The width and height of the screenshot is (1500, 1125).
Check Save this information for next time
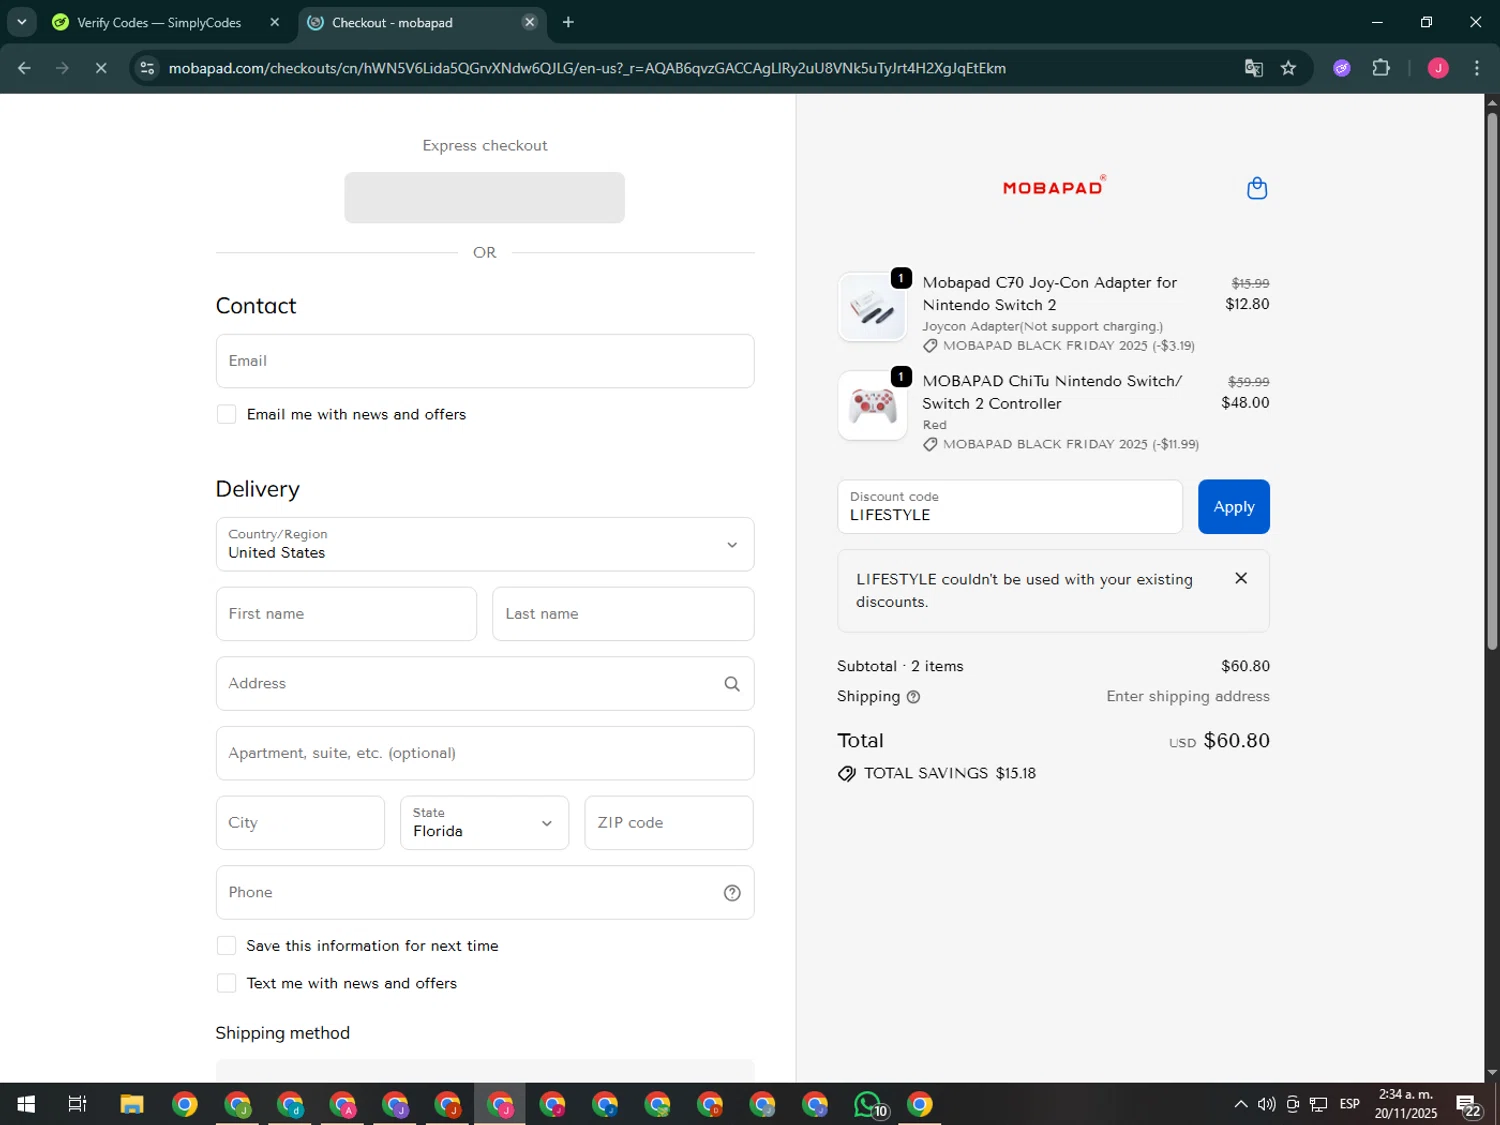pyautogui.click(x=227, y=945)
